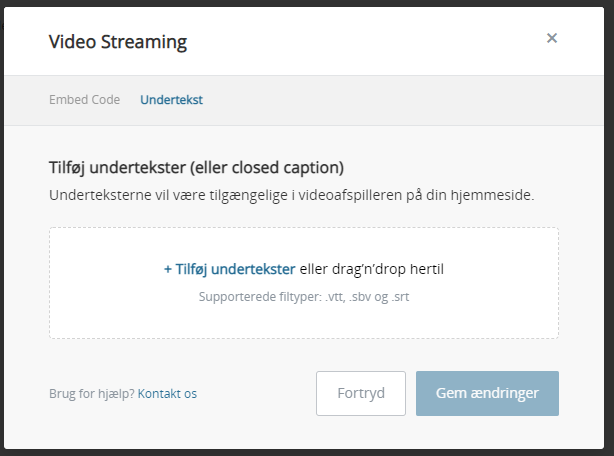The height and width of the screenshot is (456, 614).
Task: Save with the Gem ændringer button
Action: click(487, 393)
